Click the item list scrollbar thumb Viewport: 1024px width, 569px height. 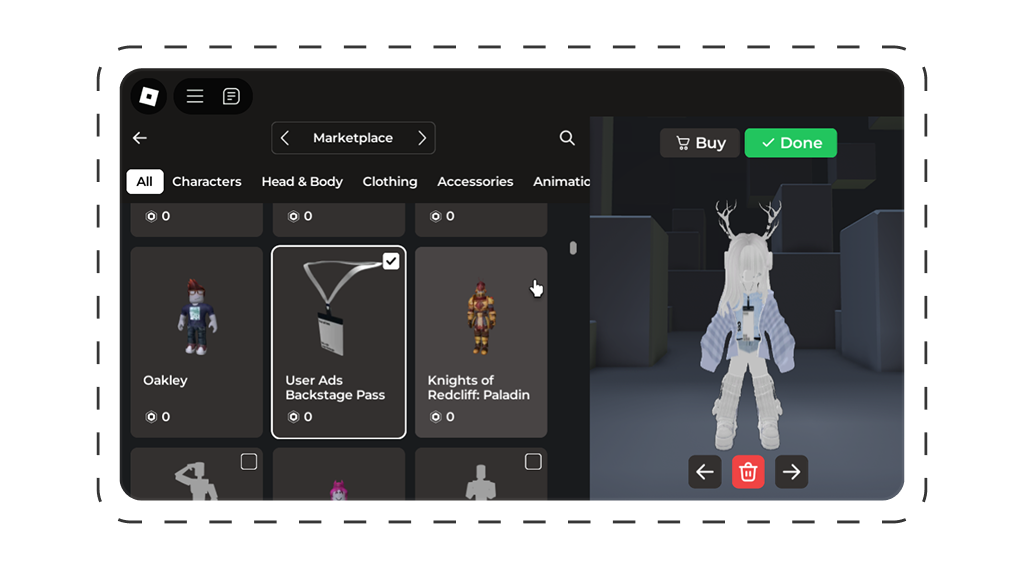[x=573, y=248]
